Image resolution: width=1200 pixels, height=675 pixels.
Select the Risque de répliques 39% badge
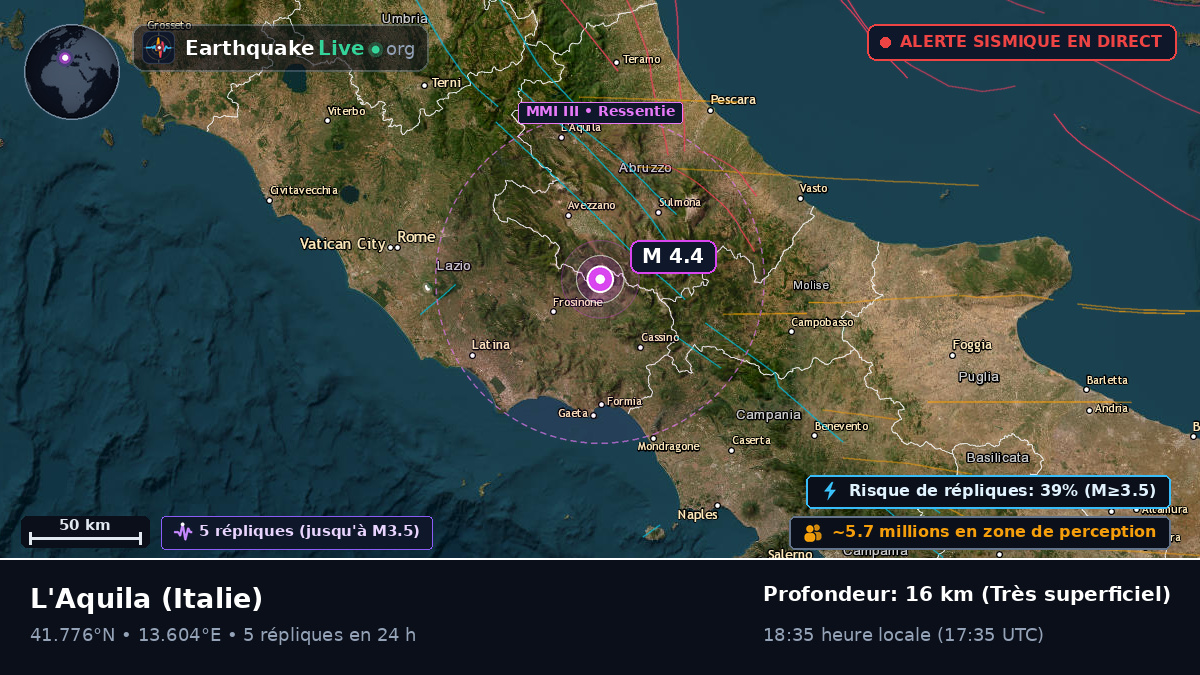coord(988,491)
